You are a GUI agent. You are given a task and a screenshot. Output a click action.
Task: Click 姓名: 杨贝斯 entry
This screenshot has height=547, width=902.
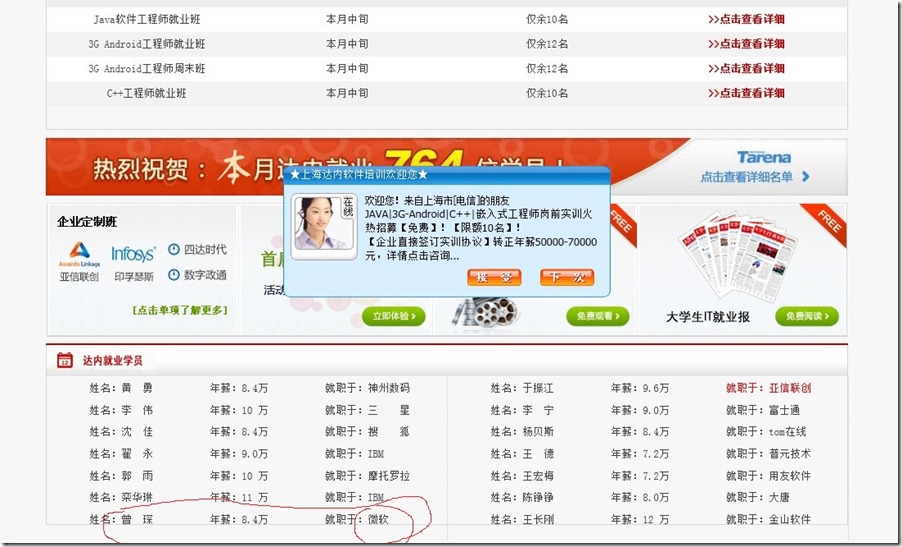click(522, 432)
